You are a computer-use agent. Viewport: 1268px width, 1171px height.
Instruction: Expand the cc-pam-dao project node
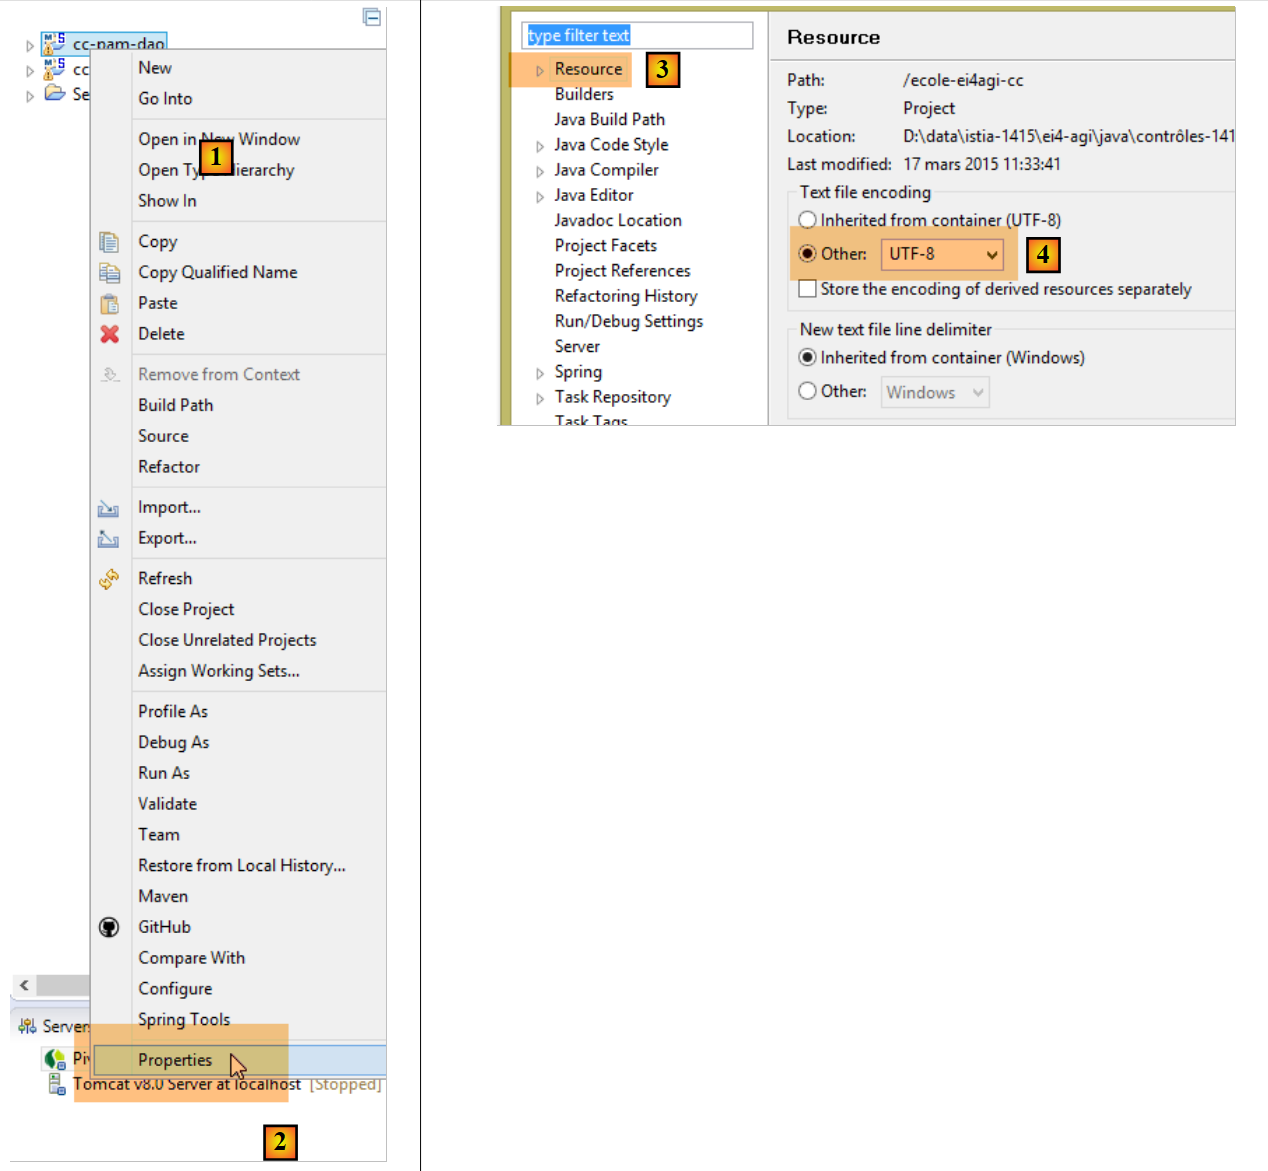pyautogui.click(x=30, y=46)
